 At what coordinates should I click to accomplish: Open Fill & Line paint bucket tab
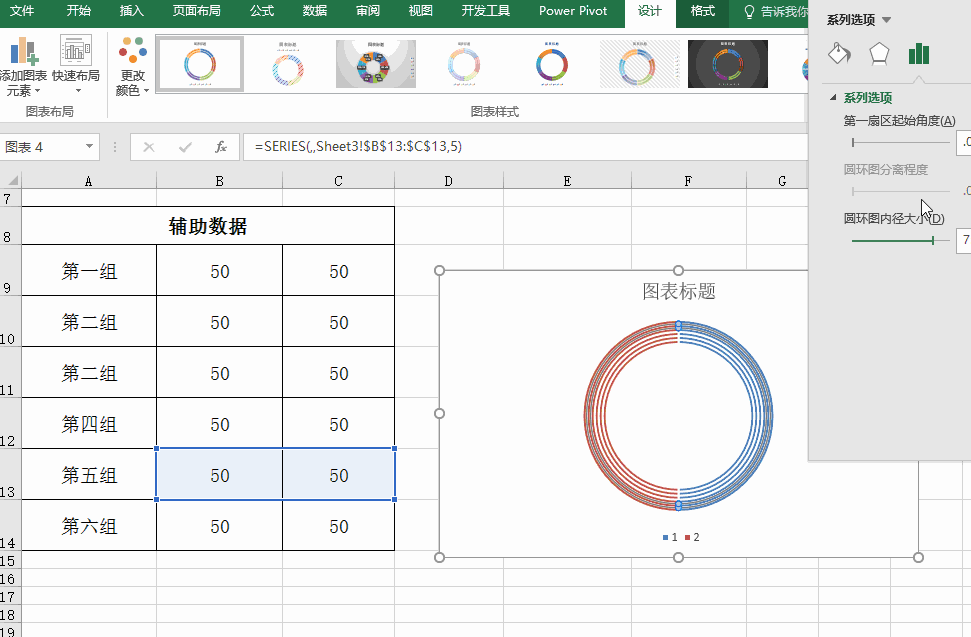point(840,54)
